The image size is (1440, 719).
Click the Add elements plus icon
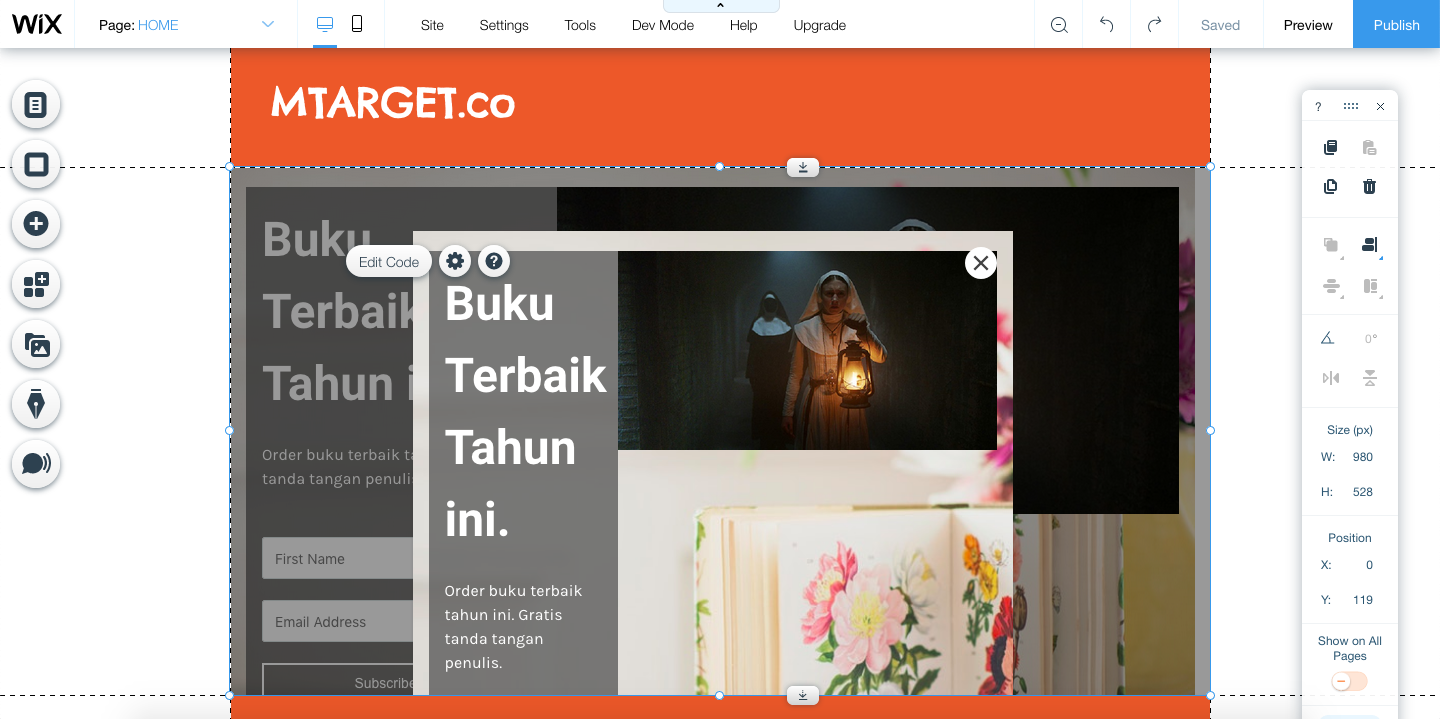(36, 224)
